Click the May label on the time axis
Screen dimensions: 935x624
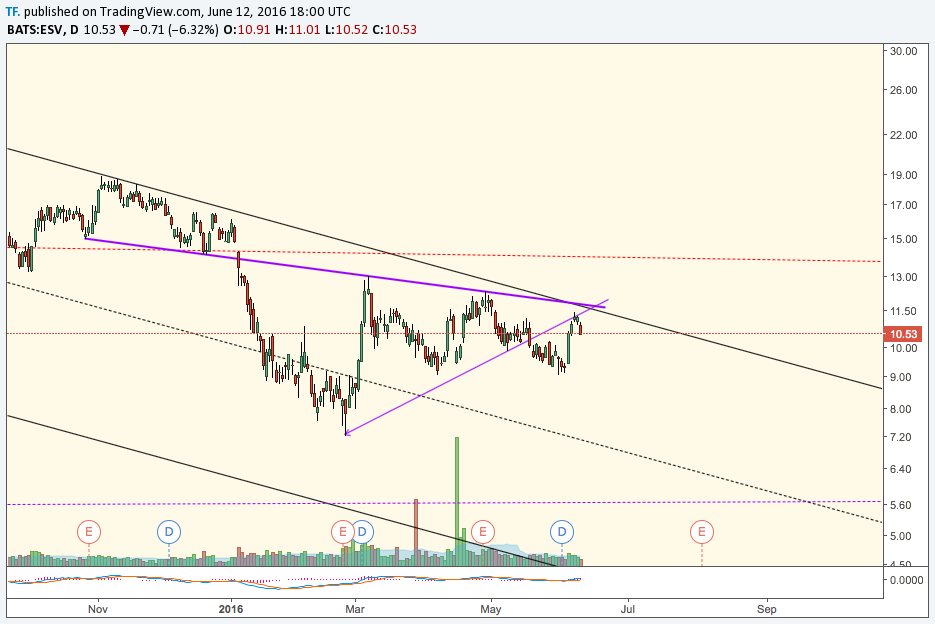pos(491,609)
